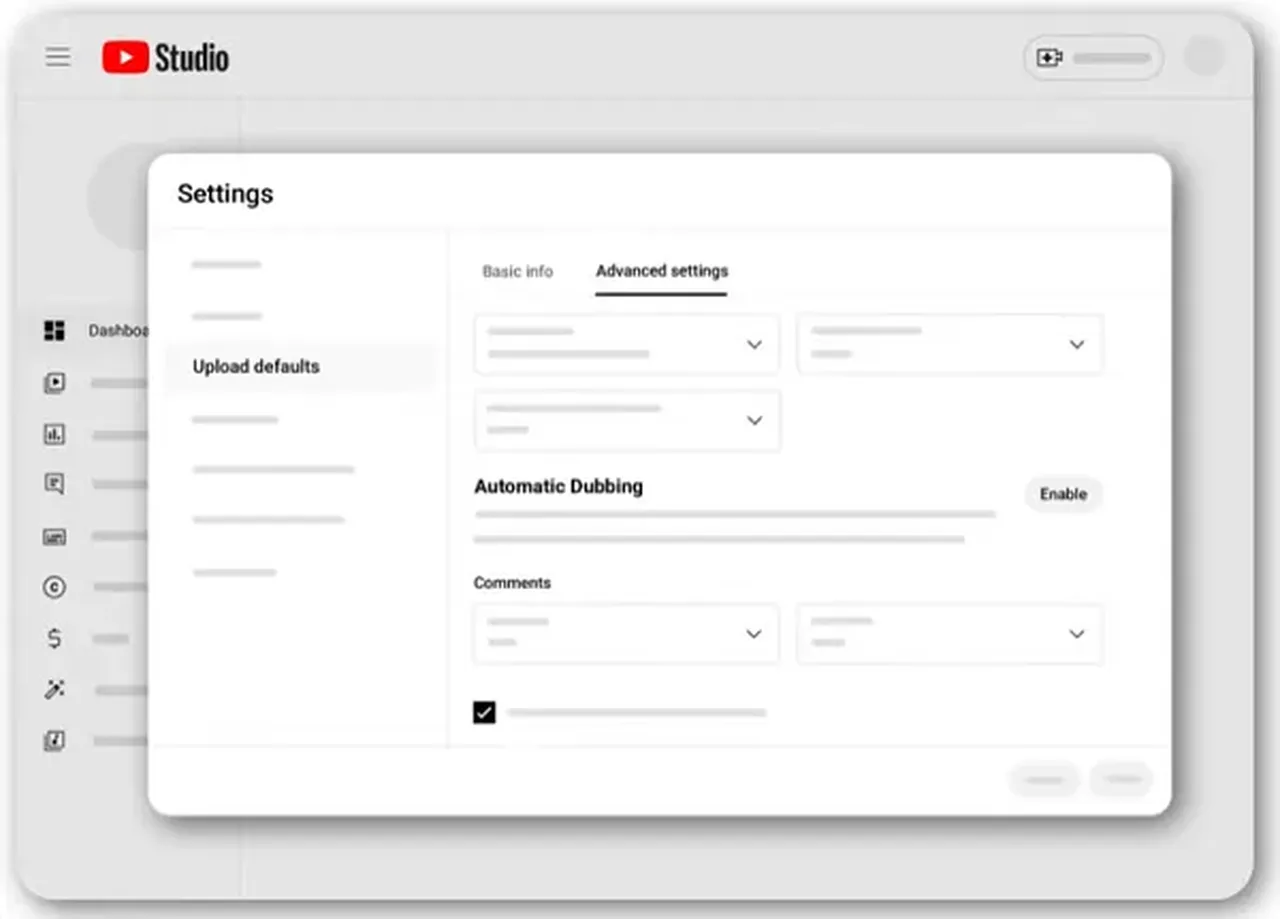1280x919 pixels.
Task: Open the Customization magic wand icon
Action: coord(54,690)
